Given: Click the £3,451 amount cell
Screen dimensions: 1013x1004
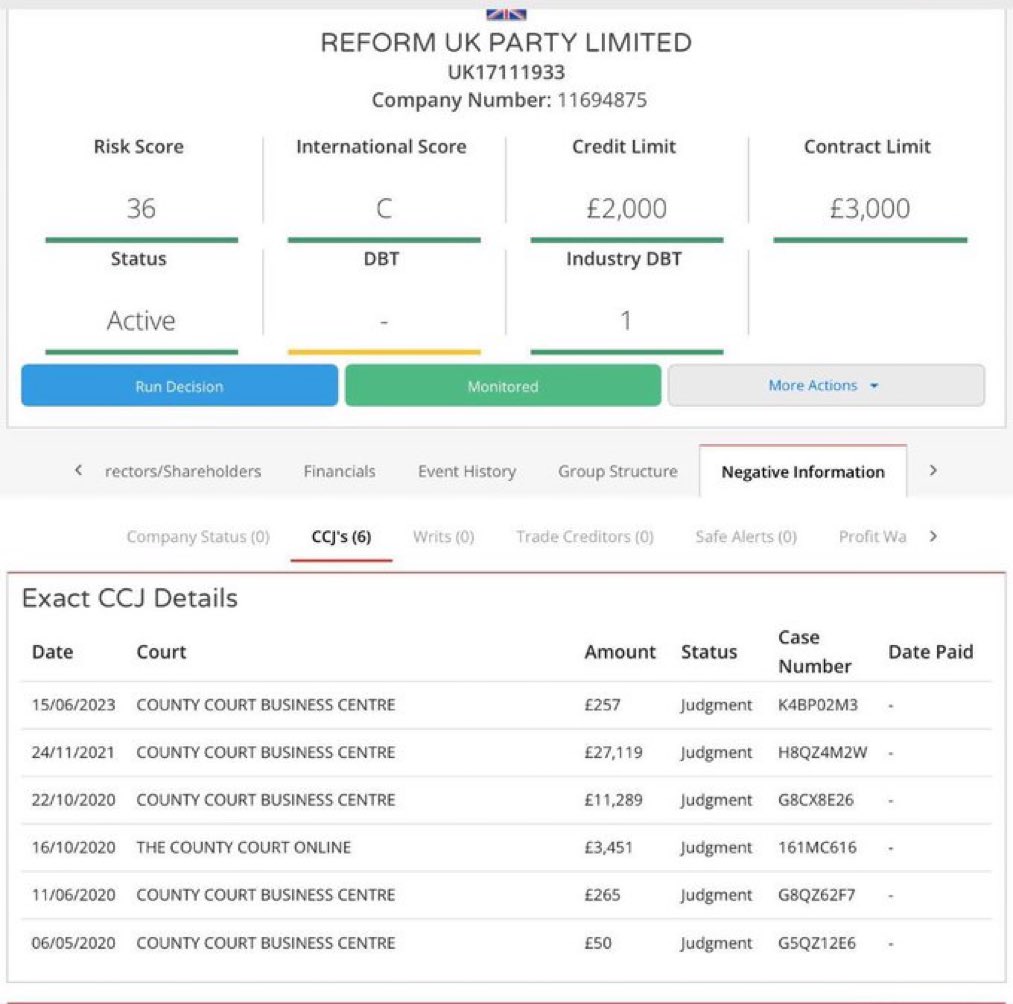Looking at the screenshot, I should click(x=608, y=848).
